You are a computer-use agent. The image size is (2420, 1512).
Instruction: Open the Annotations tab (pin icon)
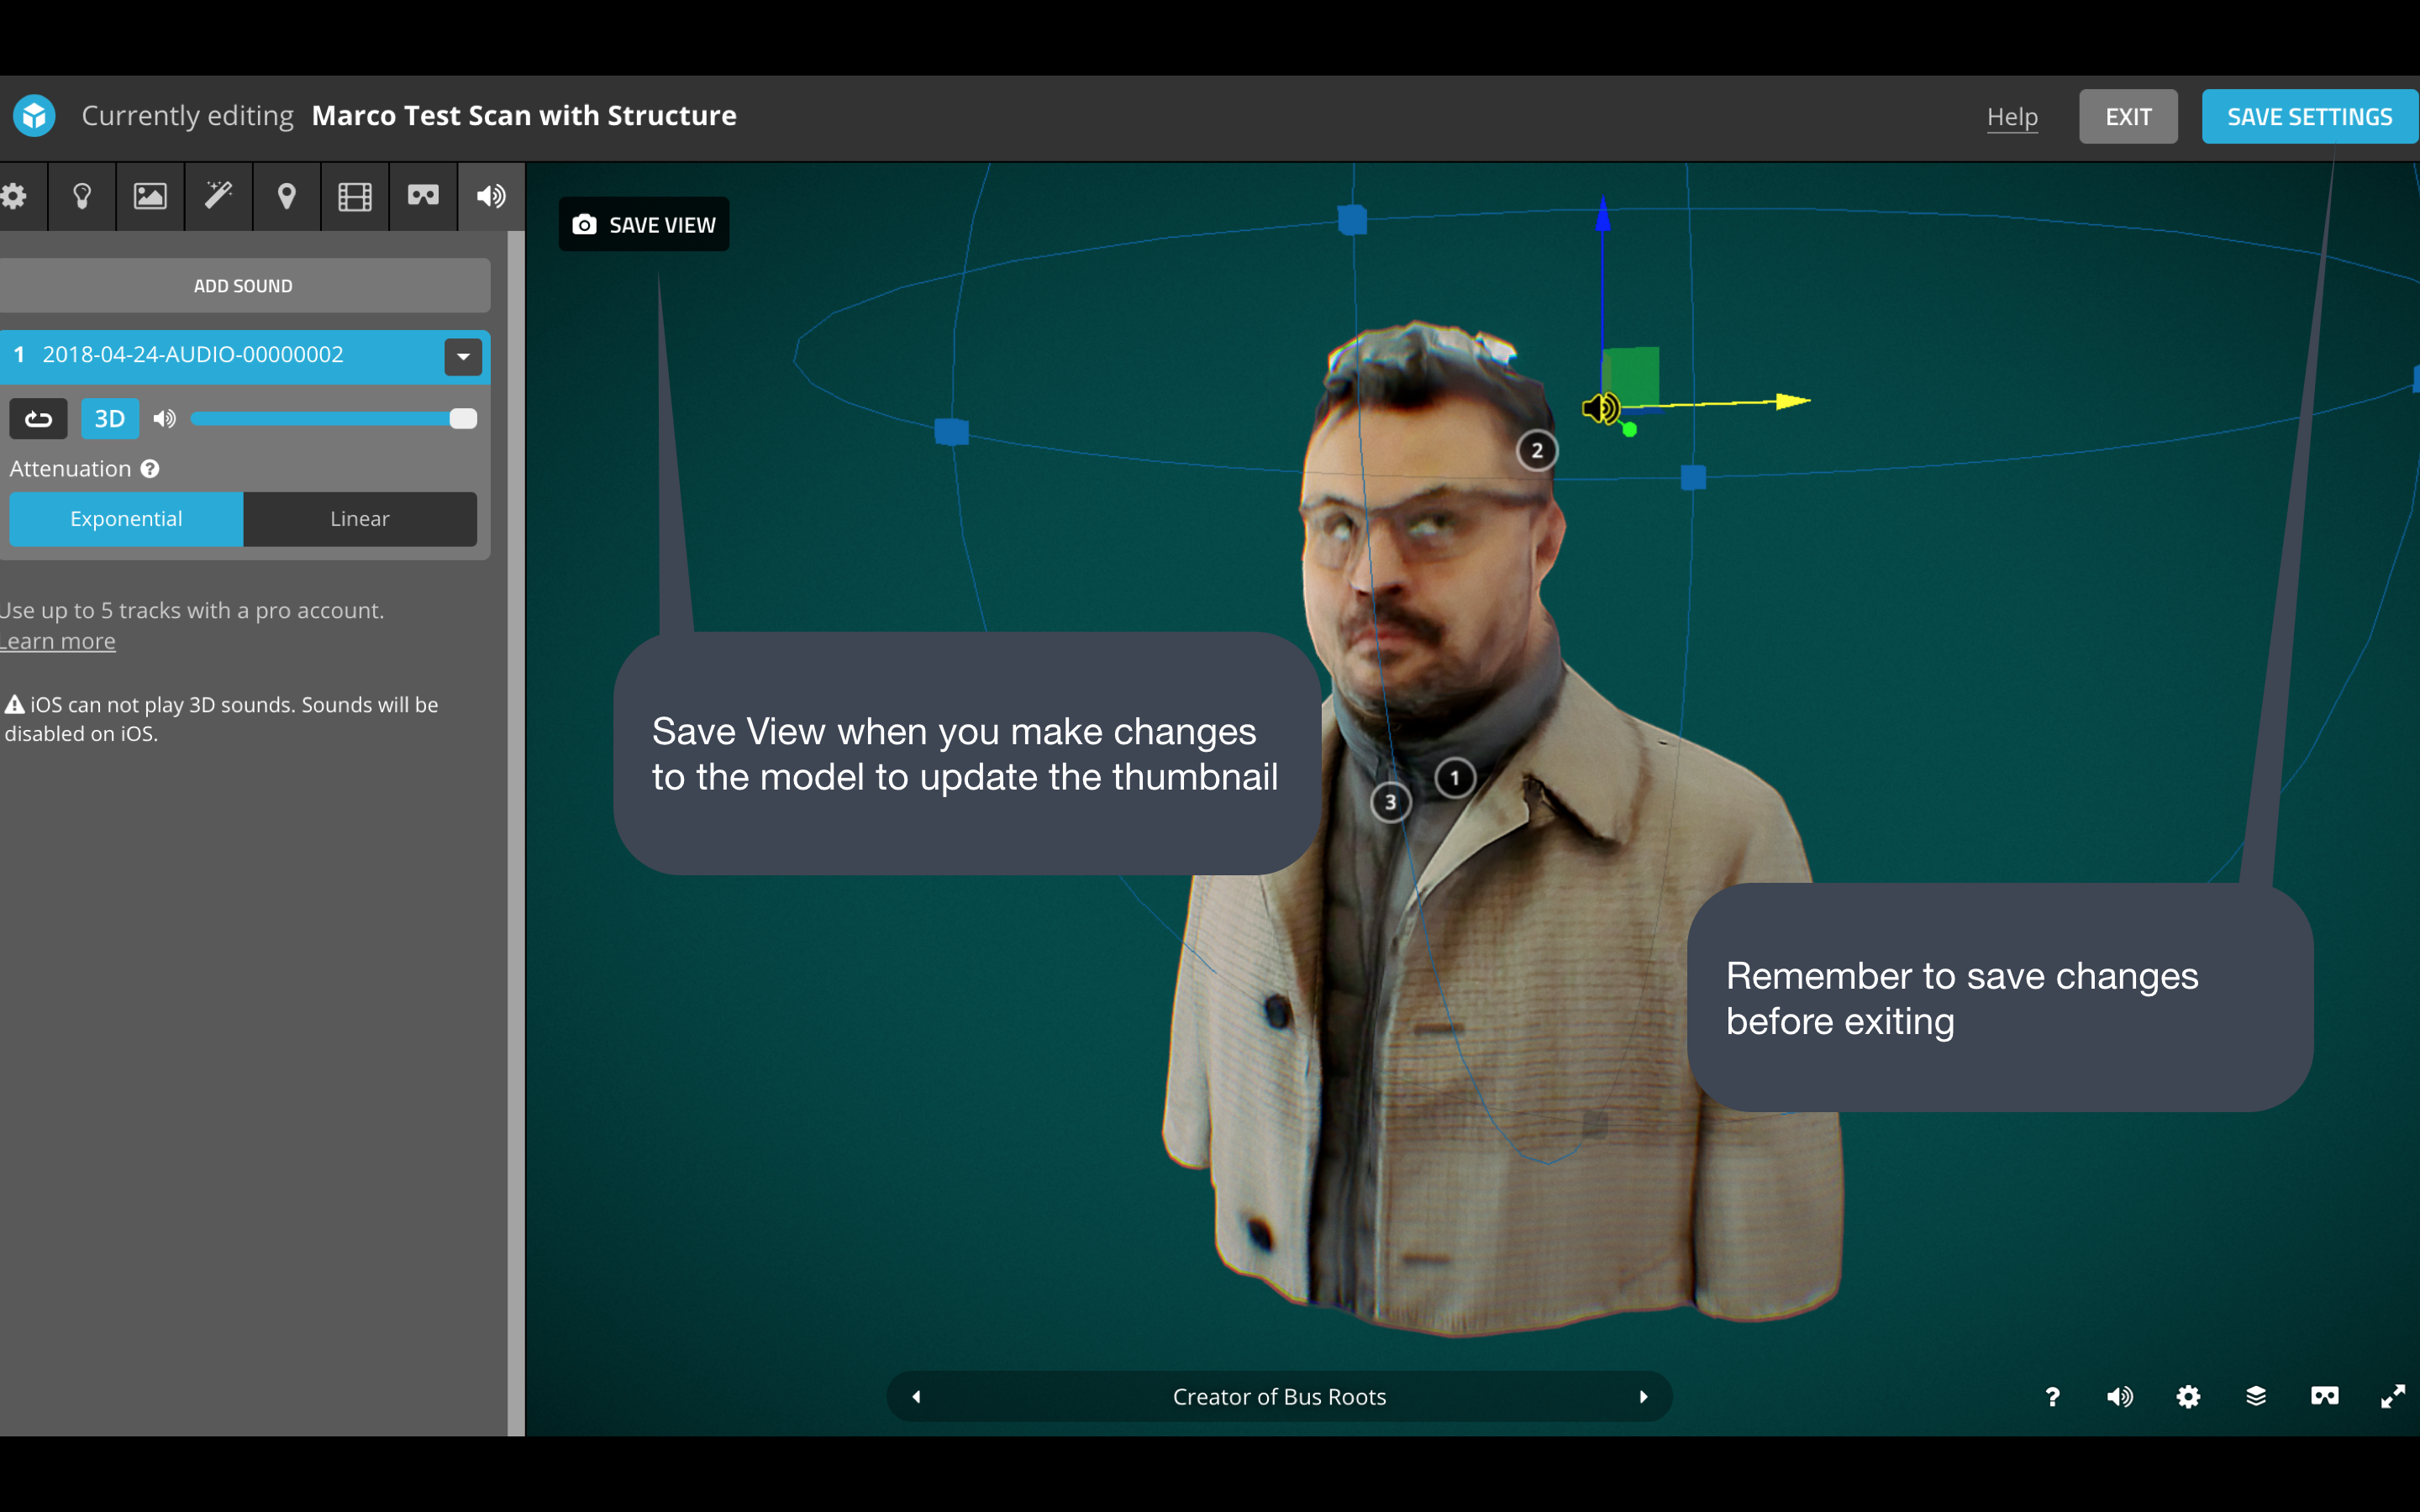tap(286, 196)
